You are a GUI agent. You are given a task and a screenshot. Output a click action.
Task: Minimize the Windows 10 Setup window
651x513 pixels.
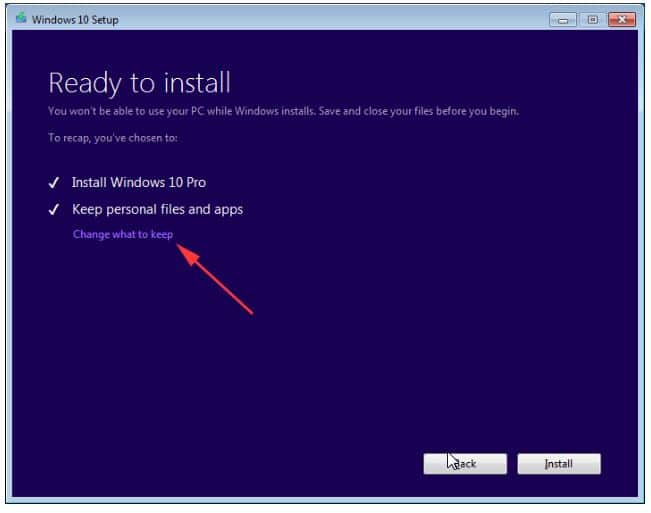(x=563, y=20)
